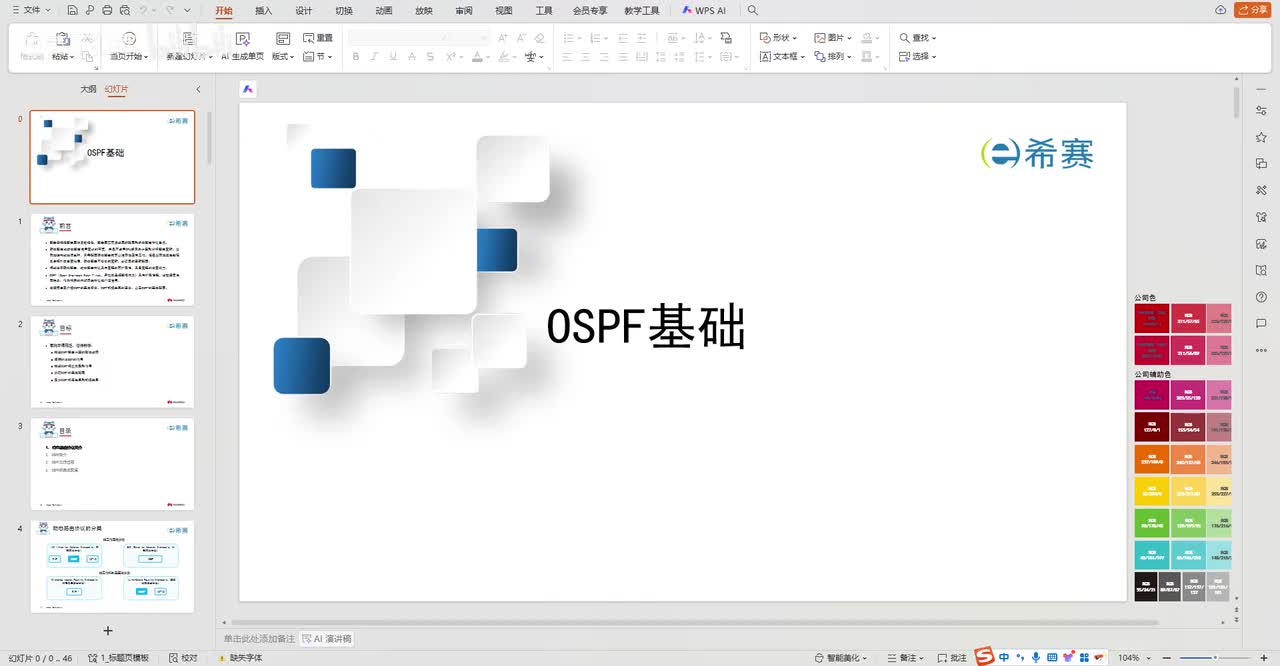This screenshot has width=1280, height=666.
Task: Open the 选择 select menu
Action: 917,57
